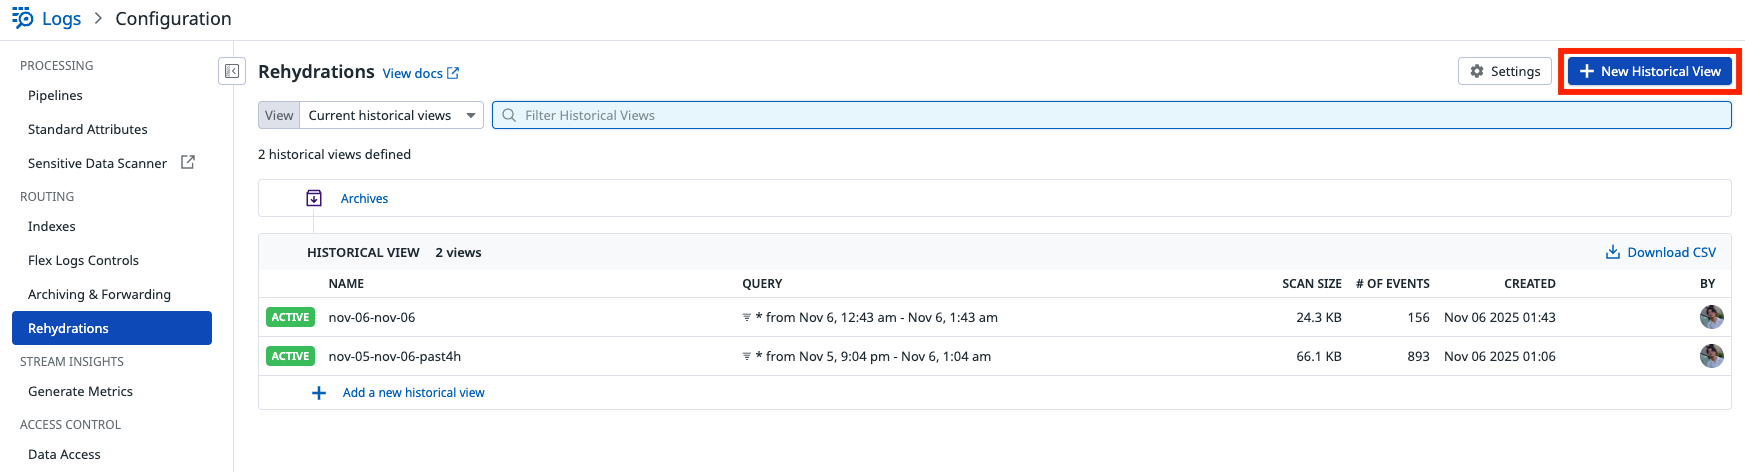Click the Archives box icon
This screenshot has height=472, width=1745.
tap(314, 198)
